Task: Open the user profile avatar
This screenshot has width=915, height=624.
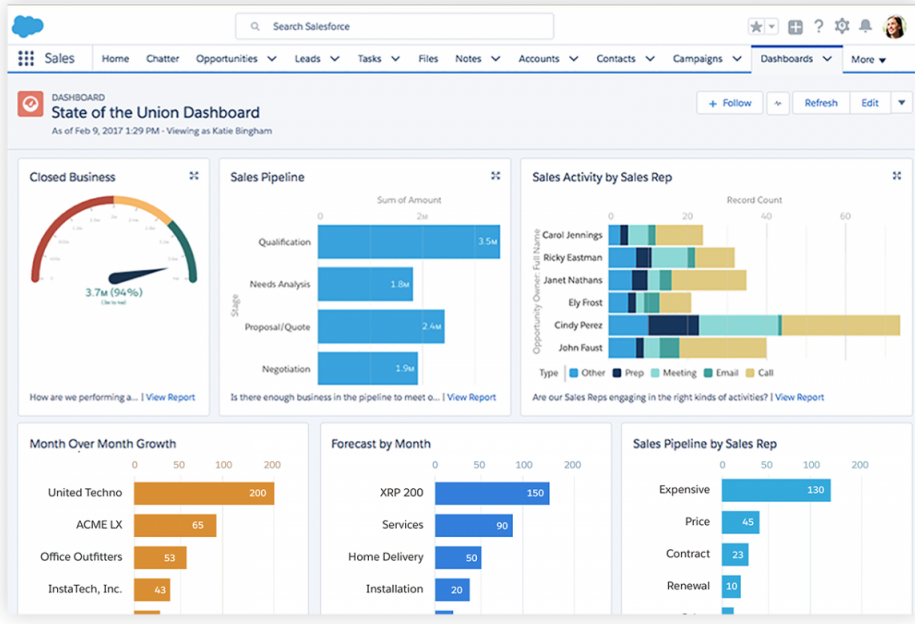Action: tap(895, 27)
